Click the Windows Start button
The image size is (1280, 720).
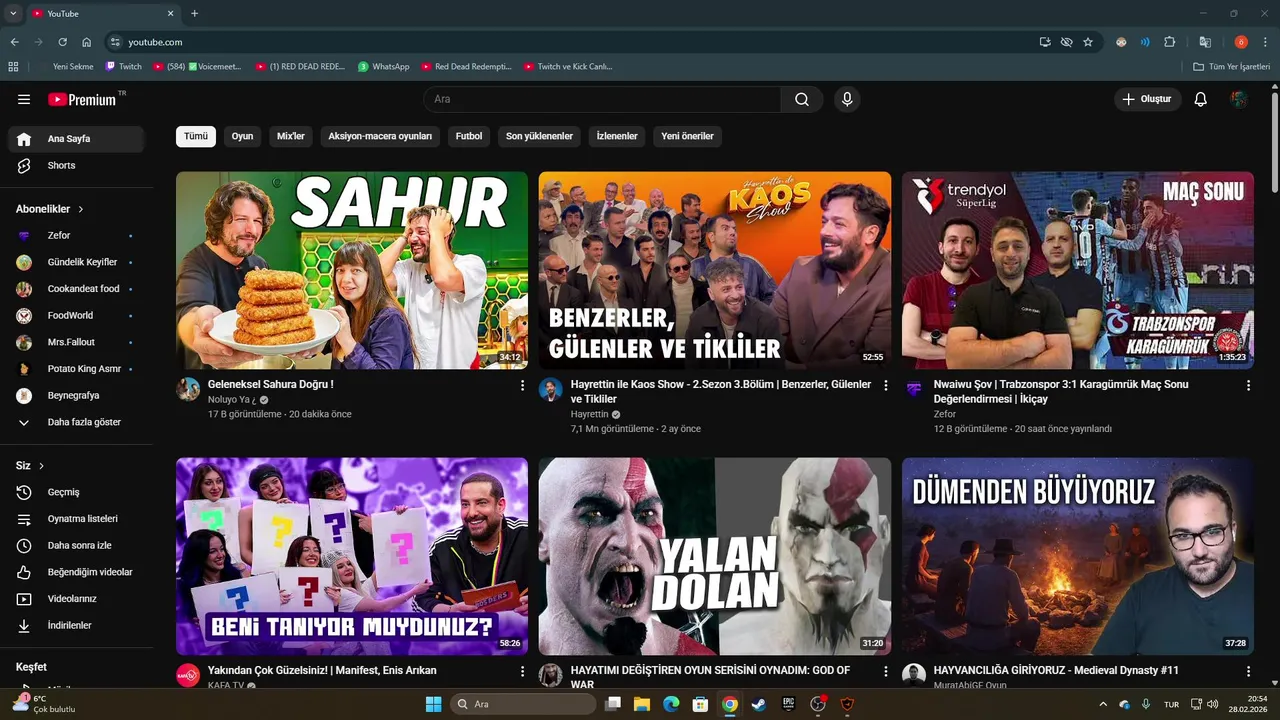433,704
